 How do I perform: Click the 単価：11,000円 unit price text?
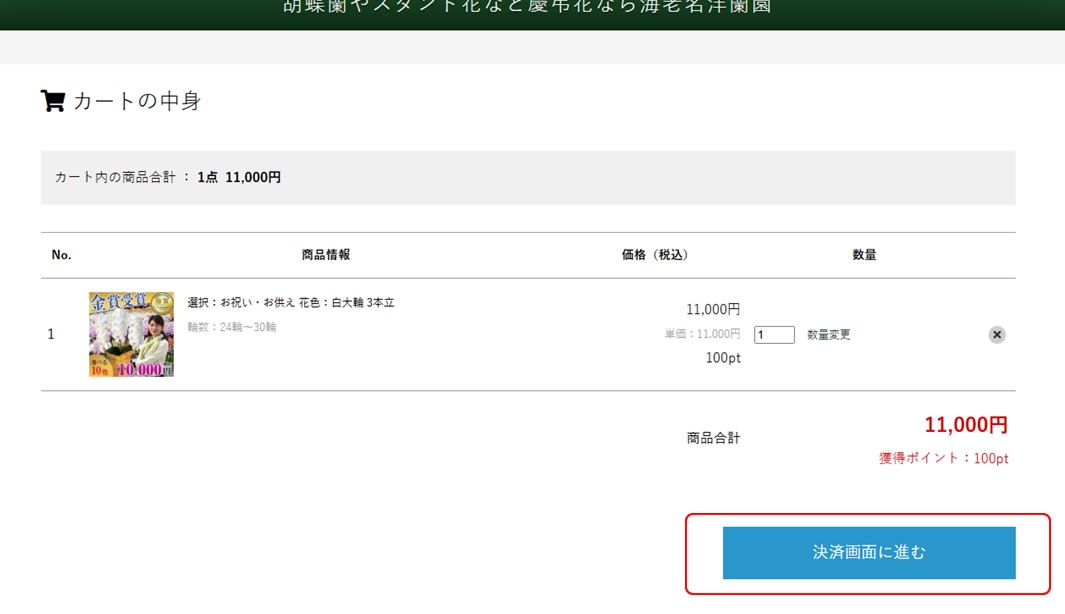[702, 334]
